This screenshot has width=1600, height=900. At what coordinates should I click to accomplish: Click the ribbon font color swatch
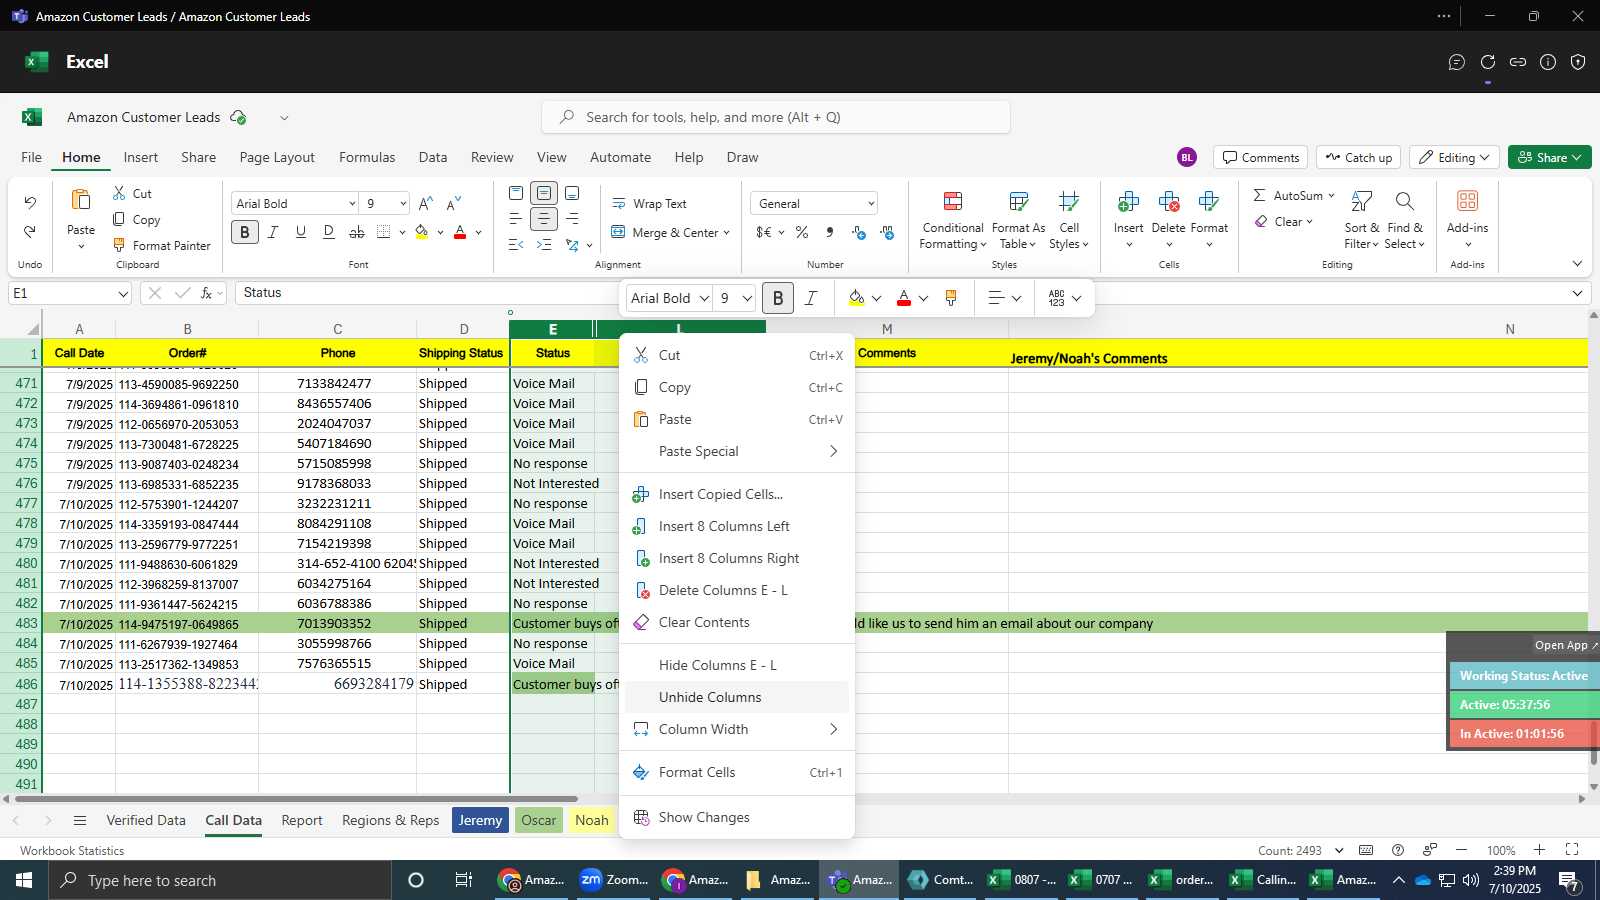click(x=460, y=232)
